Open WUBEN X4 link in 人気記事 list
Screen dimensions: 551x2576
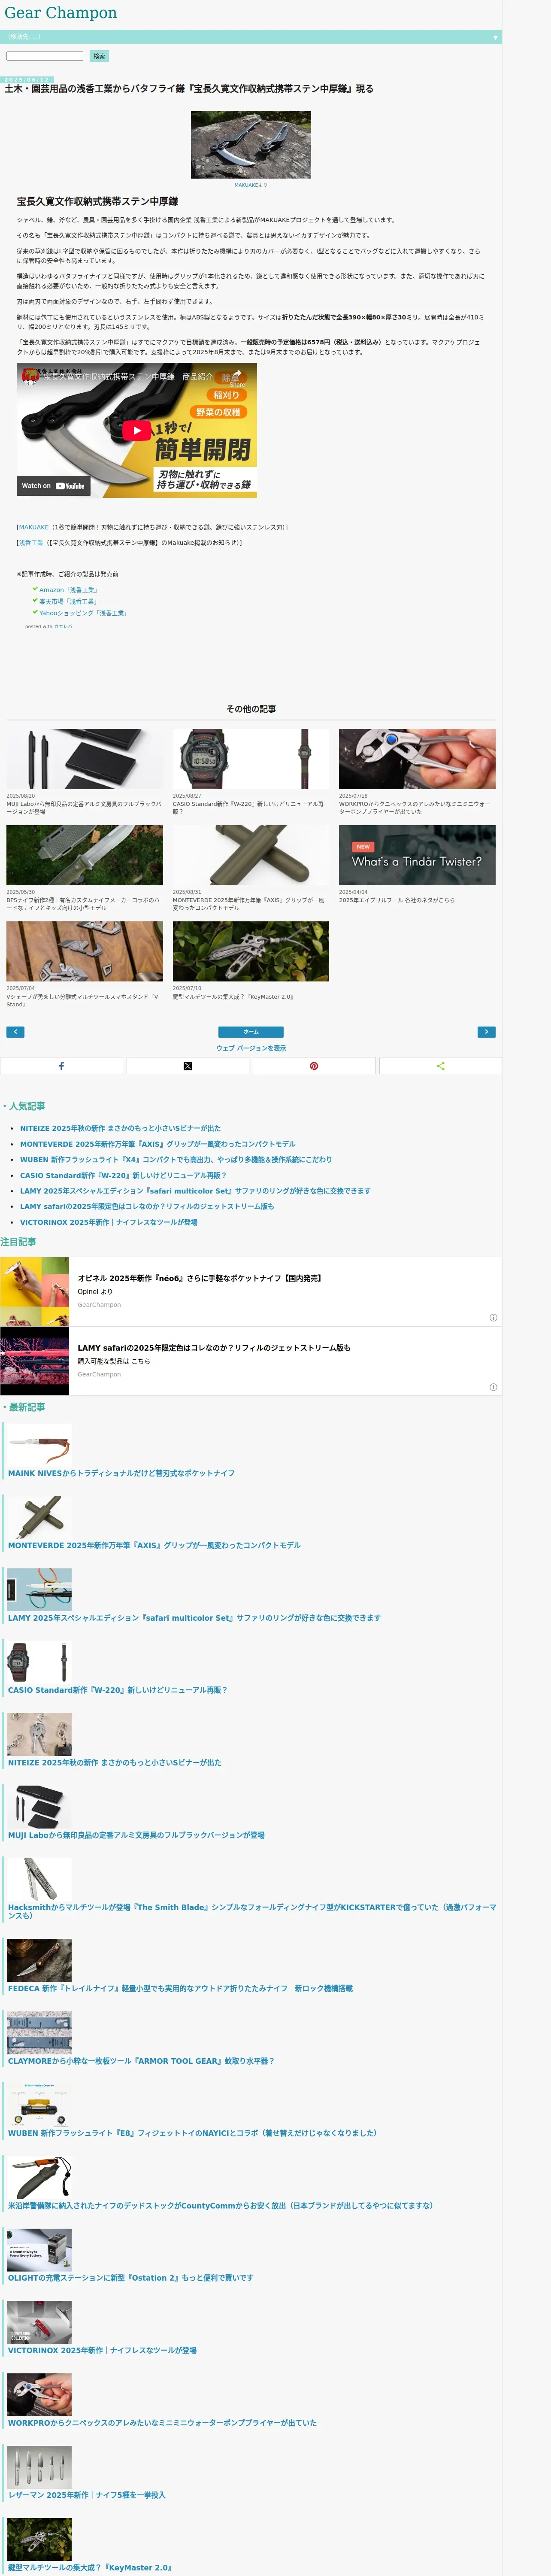click(x=176, y=1160)
